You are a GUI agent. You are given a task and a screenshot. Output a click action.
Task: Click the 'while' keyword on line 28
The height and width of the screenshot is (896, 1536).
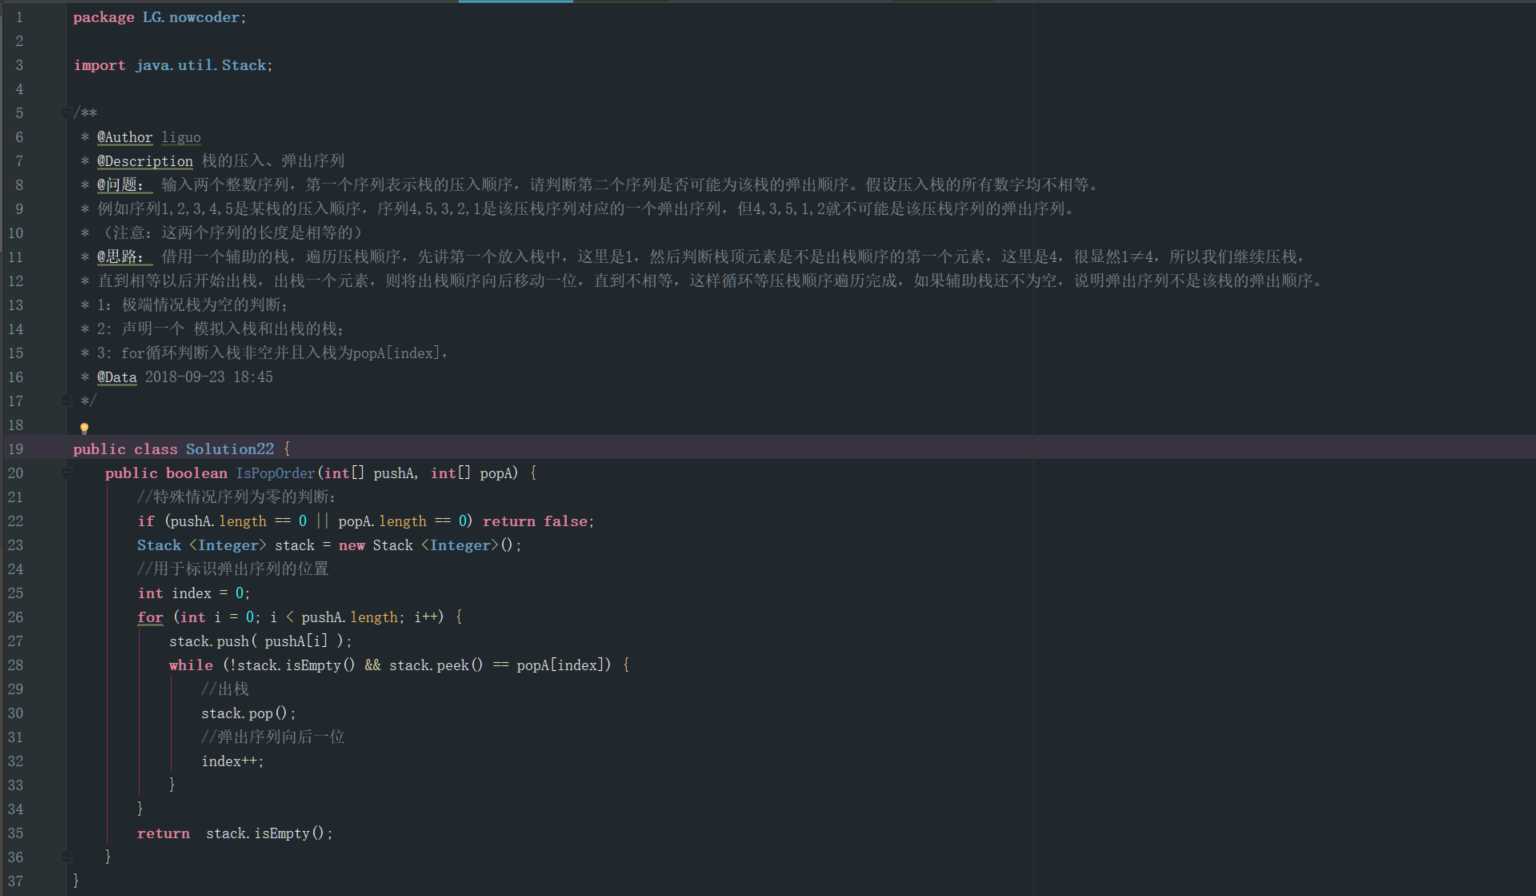(x=190, y=665)
